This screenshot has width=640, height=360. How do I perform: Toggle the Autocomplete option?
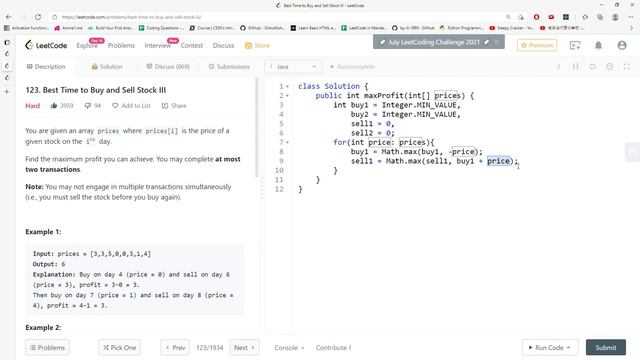[x=352, y=67]
